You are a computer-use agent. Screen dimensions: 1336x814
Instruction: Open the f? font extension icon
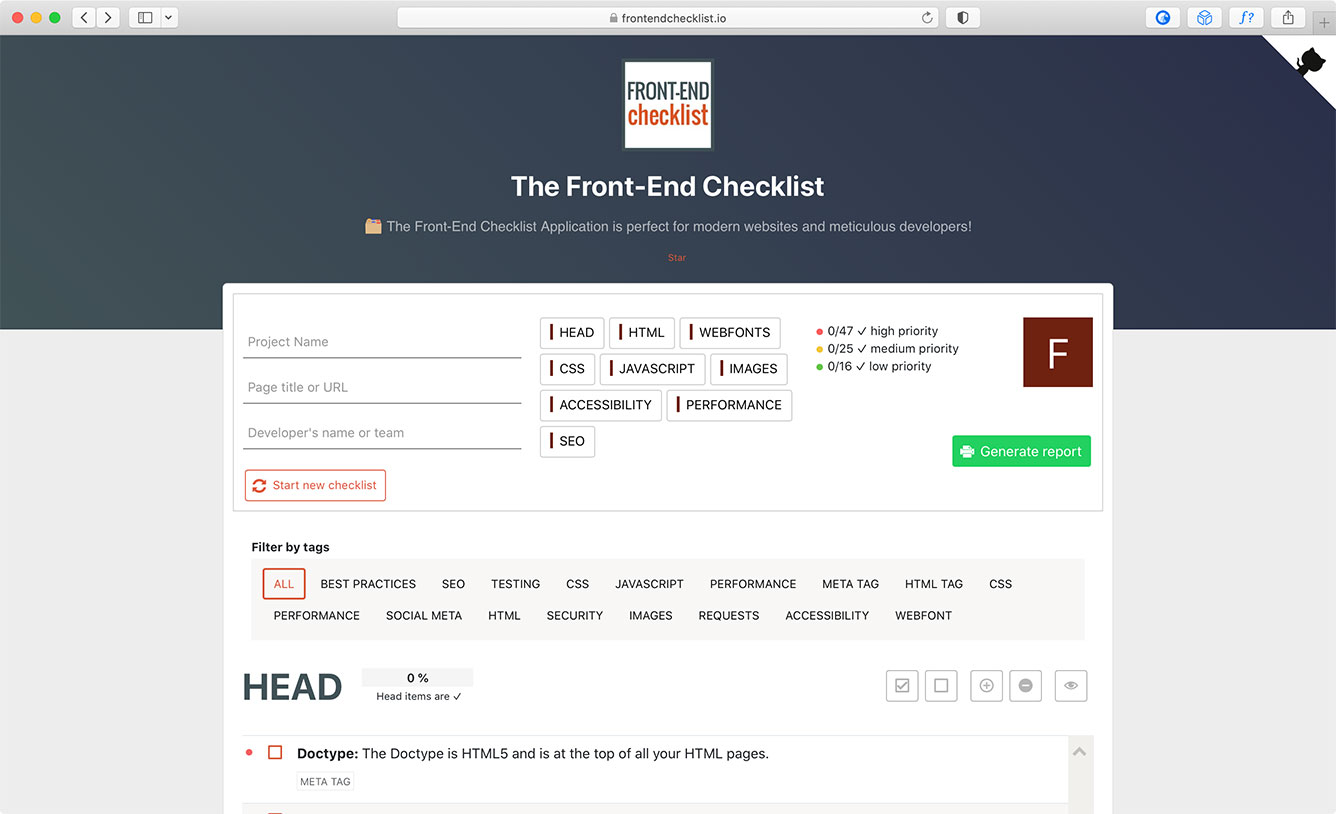click(1247, 17)
